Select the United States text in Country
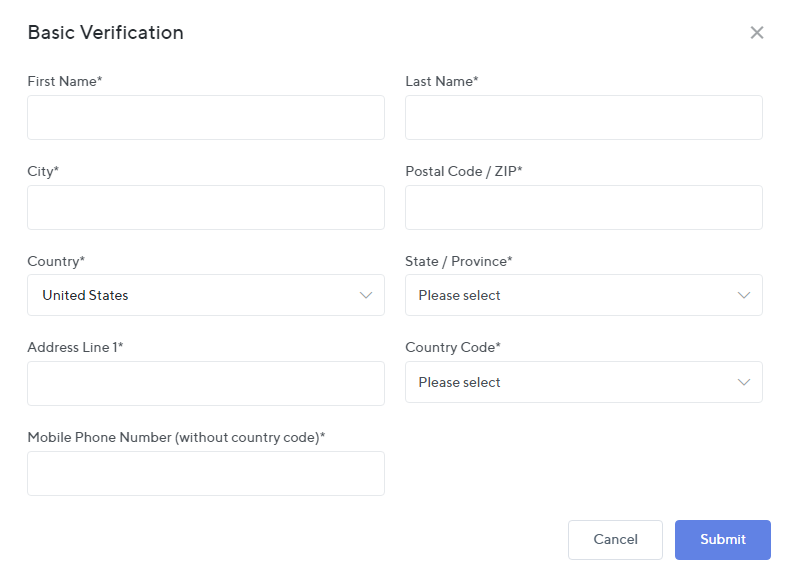791x579 pixels. (x=85, y=295)
